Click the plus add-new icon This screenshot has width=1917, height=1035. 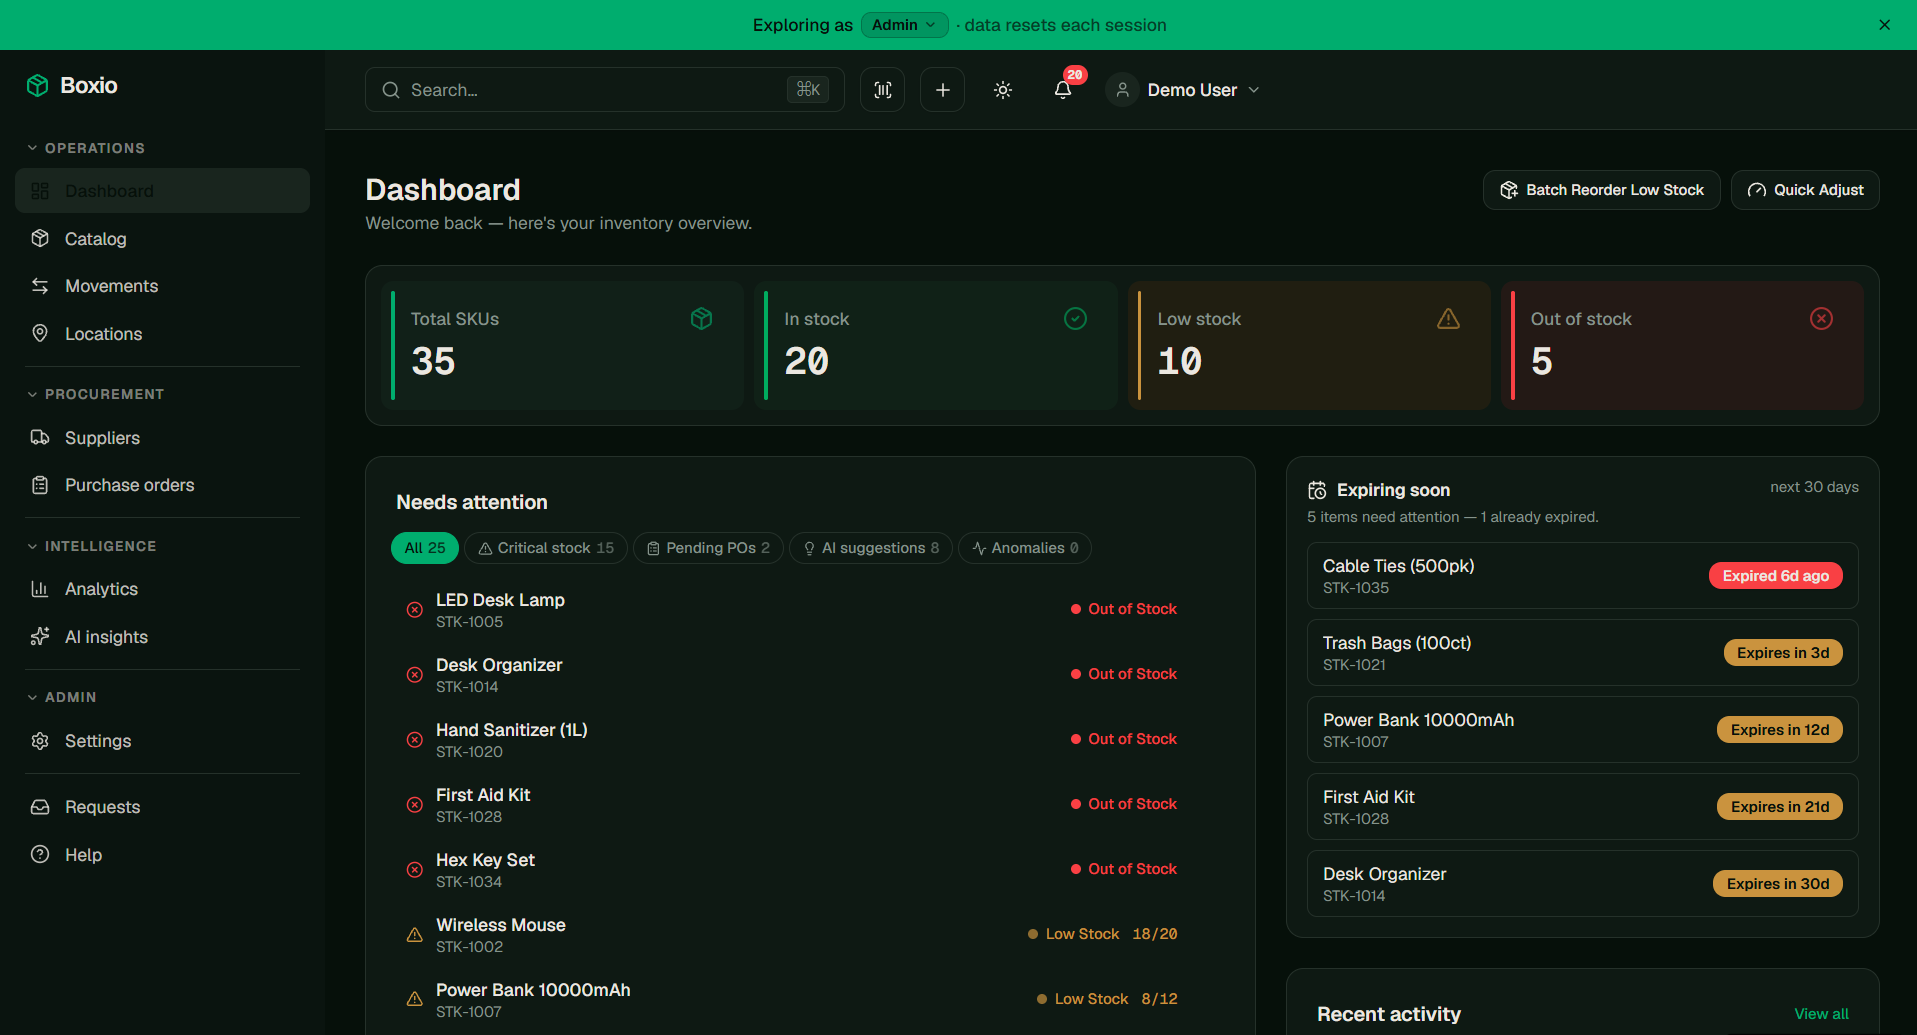[x=943, y=90]
